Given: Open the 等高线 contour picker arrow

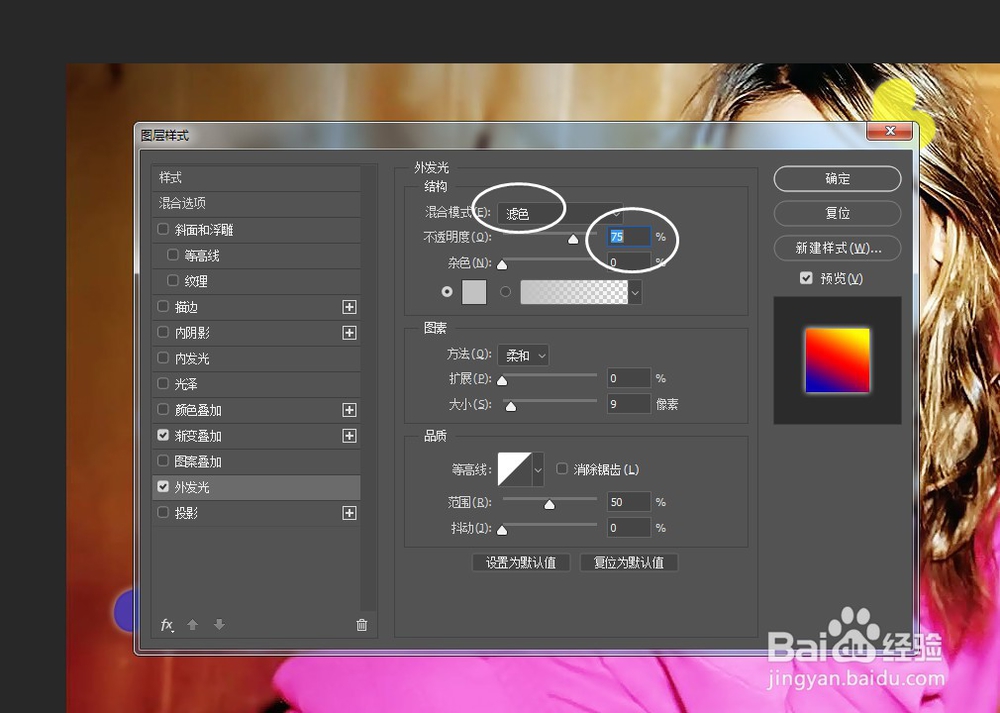Looking at the screenshot, I should point(538,470).
